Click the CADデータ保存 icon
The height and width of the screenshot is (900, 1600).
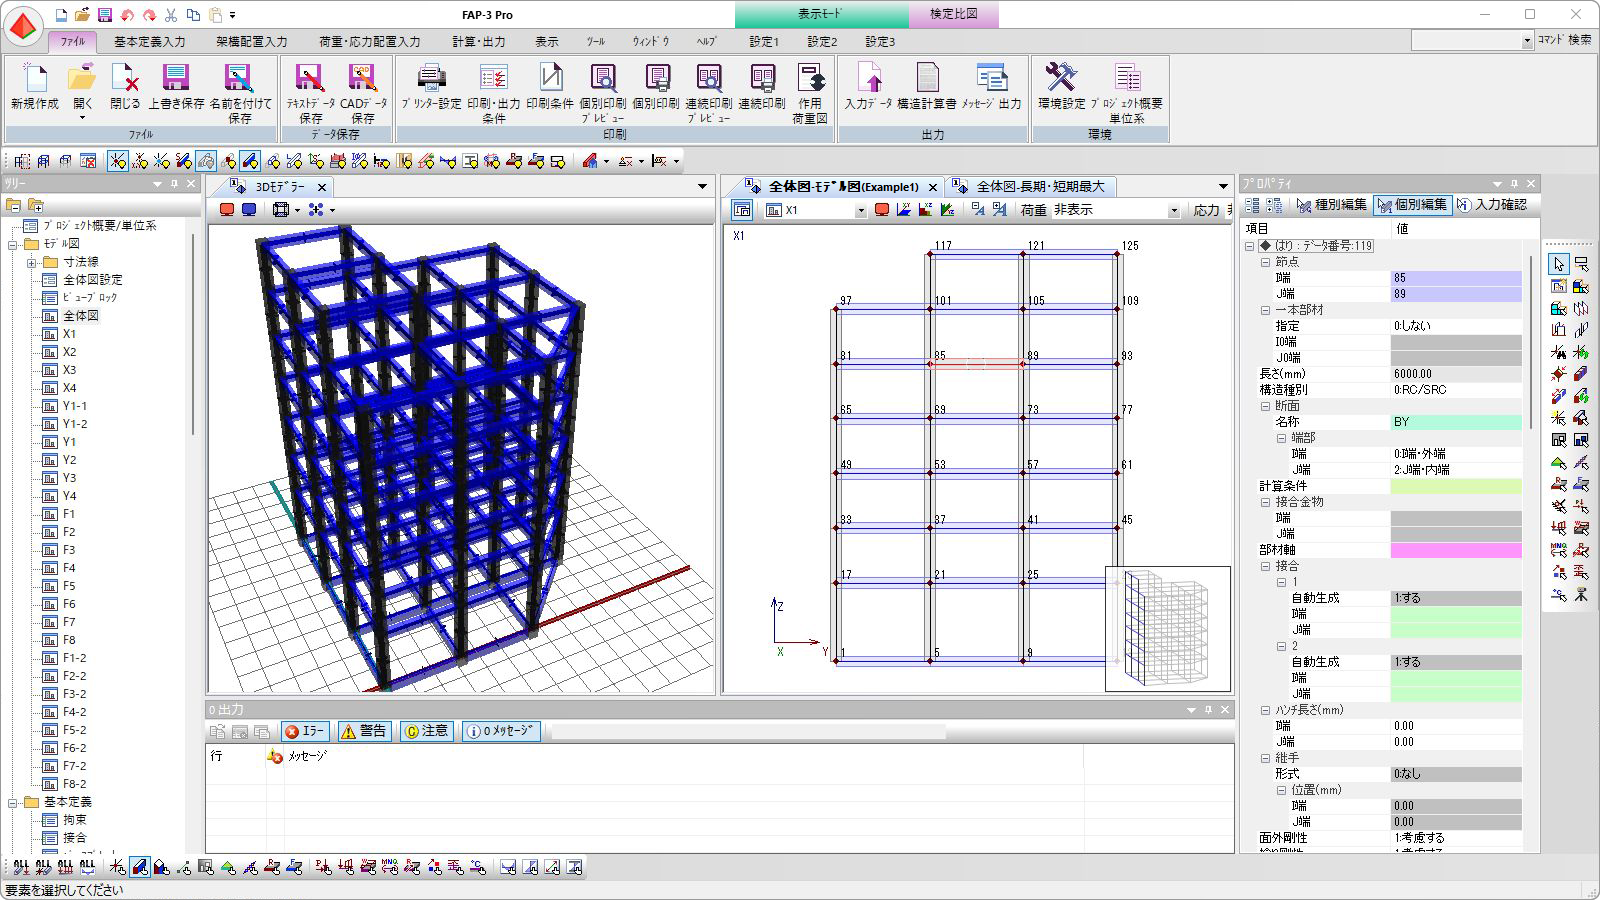pos(362,86)
